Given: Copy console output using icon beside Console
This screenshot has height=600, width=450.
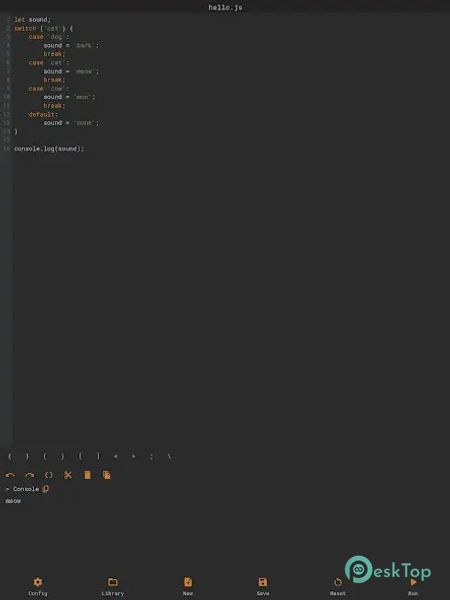Looking at the screenshot, I should pyautogui.click(x=46, y=489).
